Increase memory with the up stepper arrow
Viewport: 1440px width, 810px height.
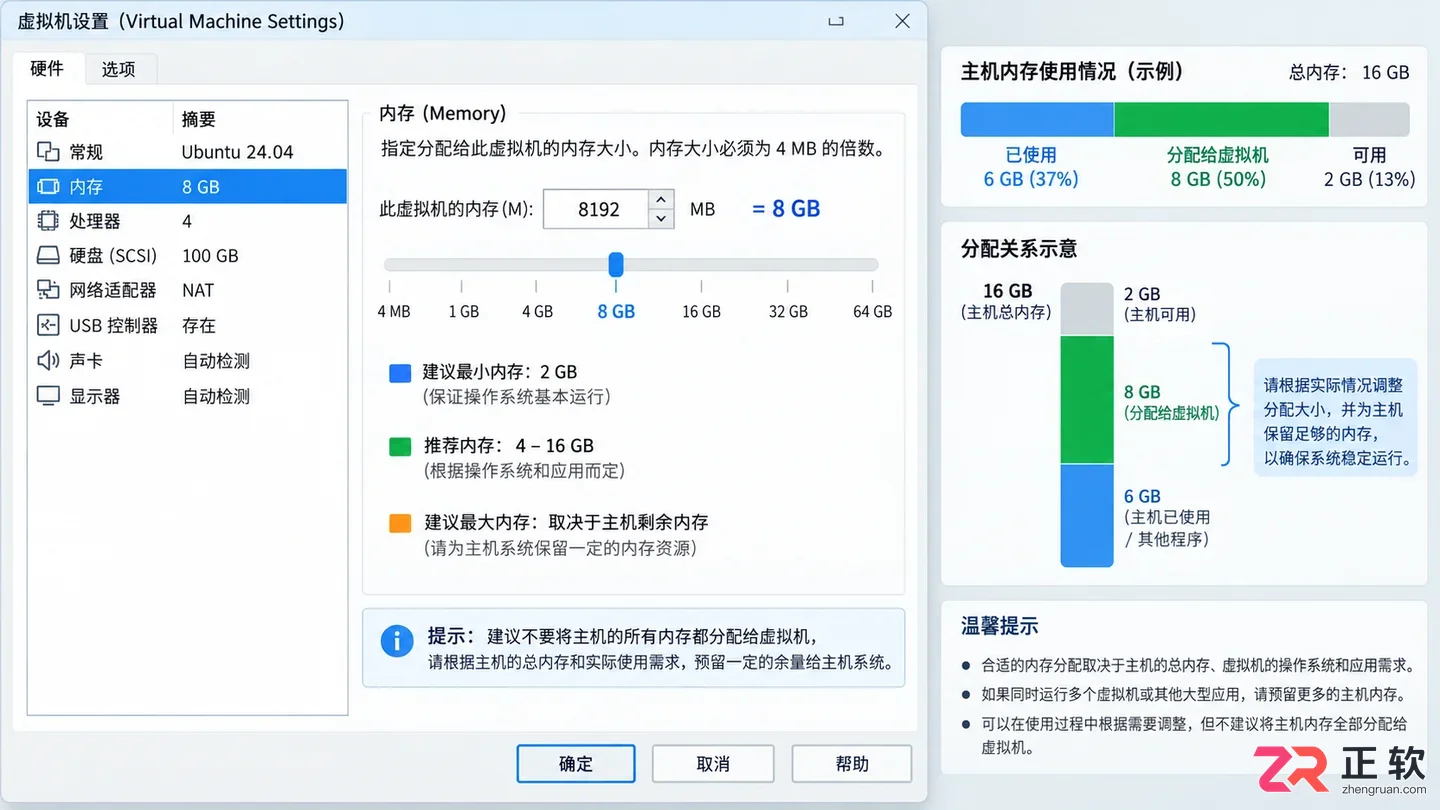point(661,199)
